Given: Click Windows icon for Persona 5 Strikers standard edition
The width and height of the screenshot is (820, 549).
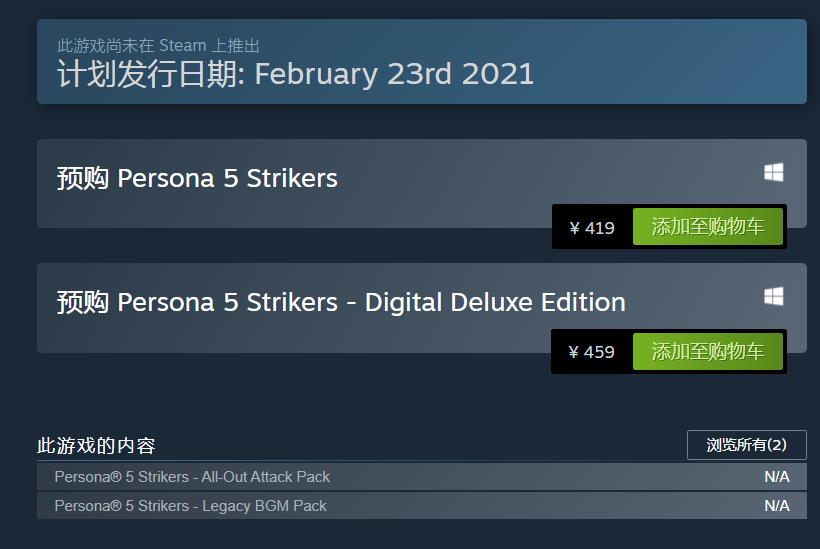Looking at the screenshot, I should pyautogui.click(x=773, y=173).
